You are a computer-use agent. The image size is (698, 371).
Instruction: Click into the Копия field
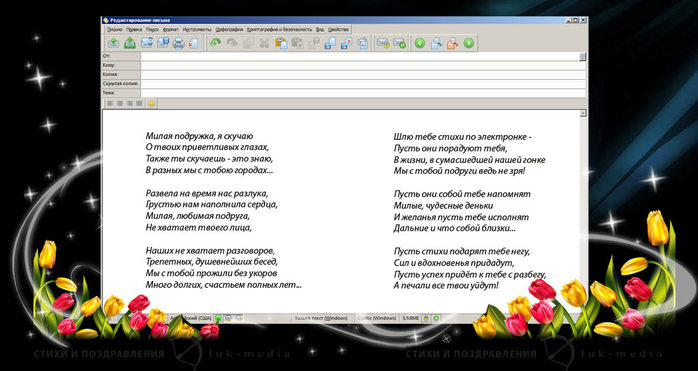coord(363,74)
